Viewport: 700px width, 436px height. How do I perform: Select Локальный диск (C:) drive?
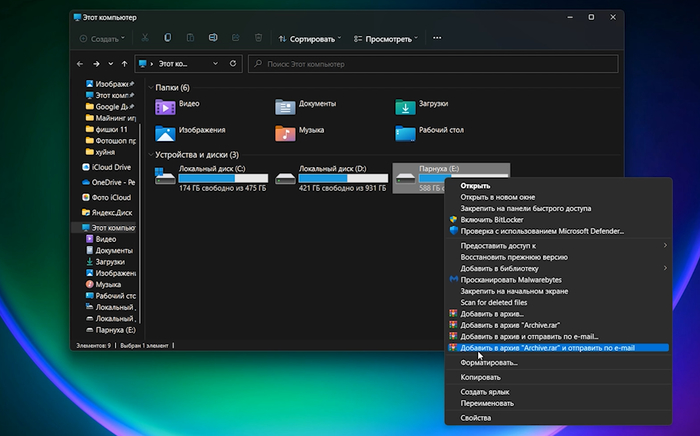211,178
